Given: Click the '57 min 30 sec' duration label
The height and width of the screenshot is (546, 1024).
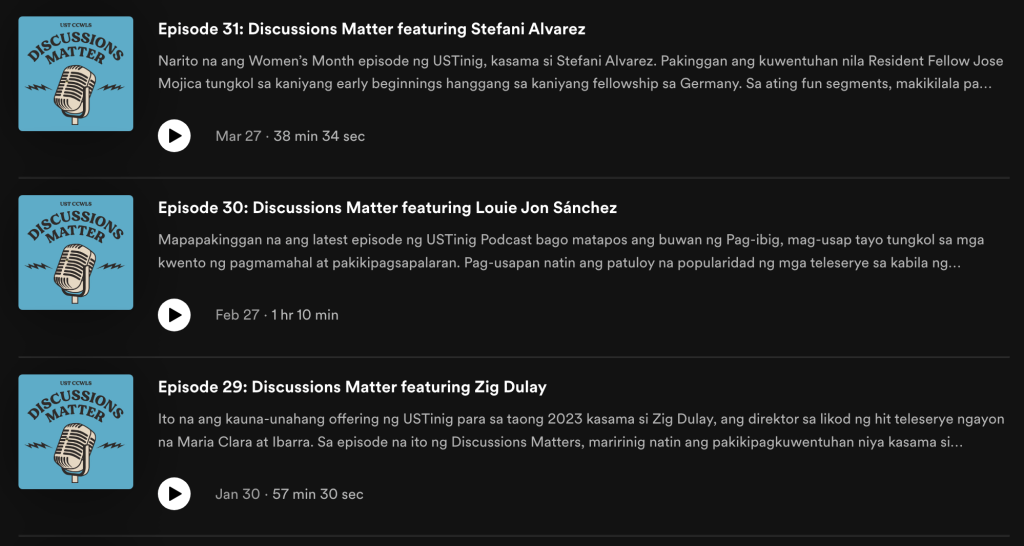Looking at the screenshot, I should point(318,494).
